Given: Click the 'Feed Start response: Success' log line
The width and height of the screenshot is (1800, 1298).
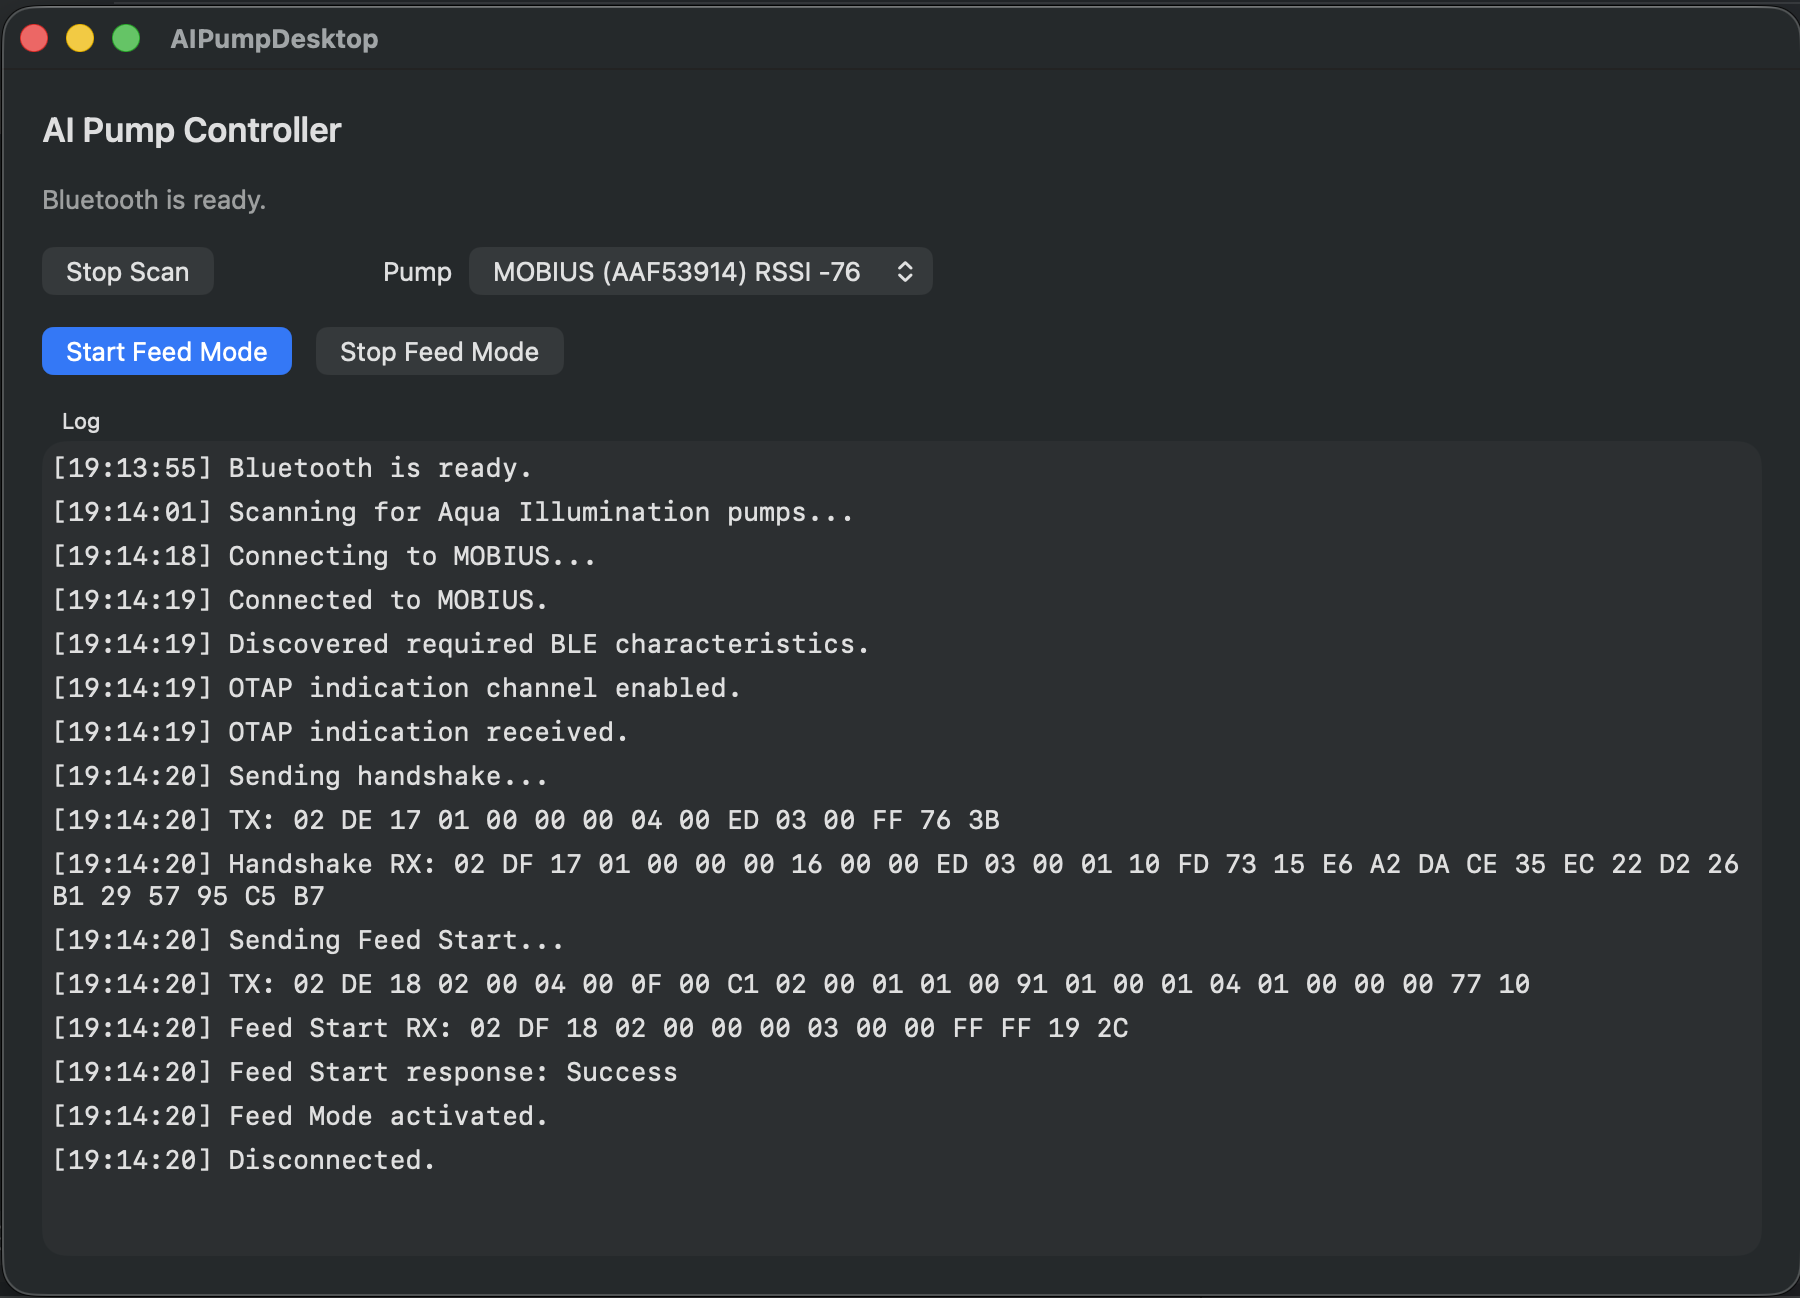Looking at the screenshot, I should (x=365, y=1072).
